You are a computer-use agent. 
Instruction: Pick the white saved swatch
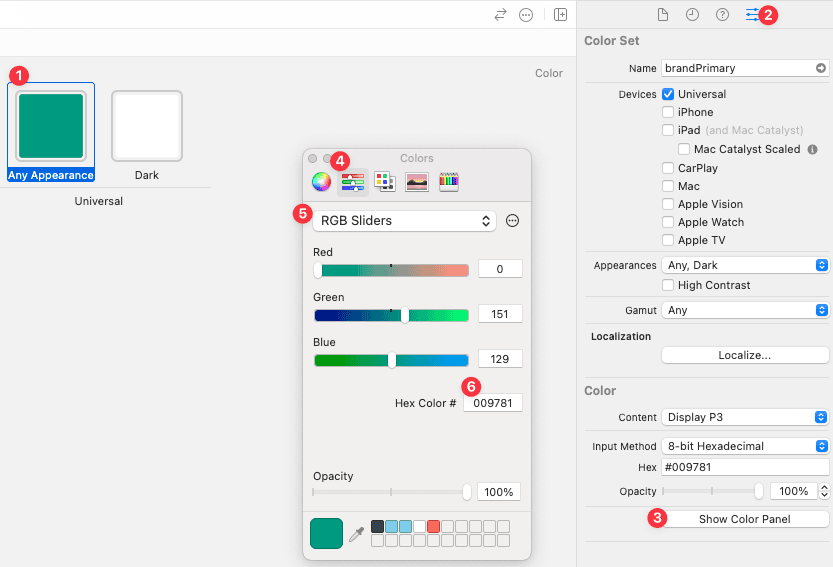(x=420, y=527)
